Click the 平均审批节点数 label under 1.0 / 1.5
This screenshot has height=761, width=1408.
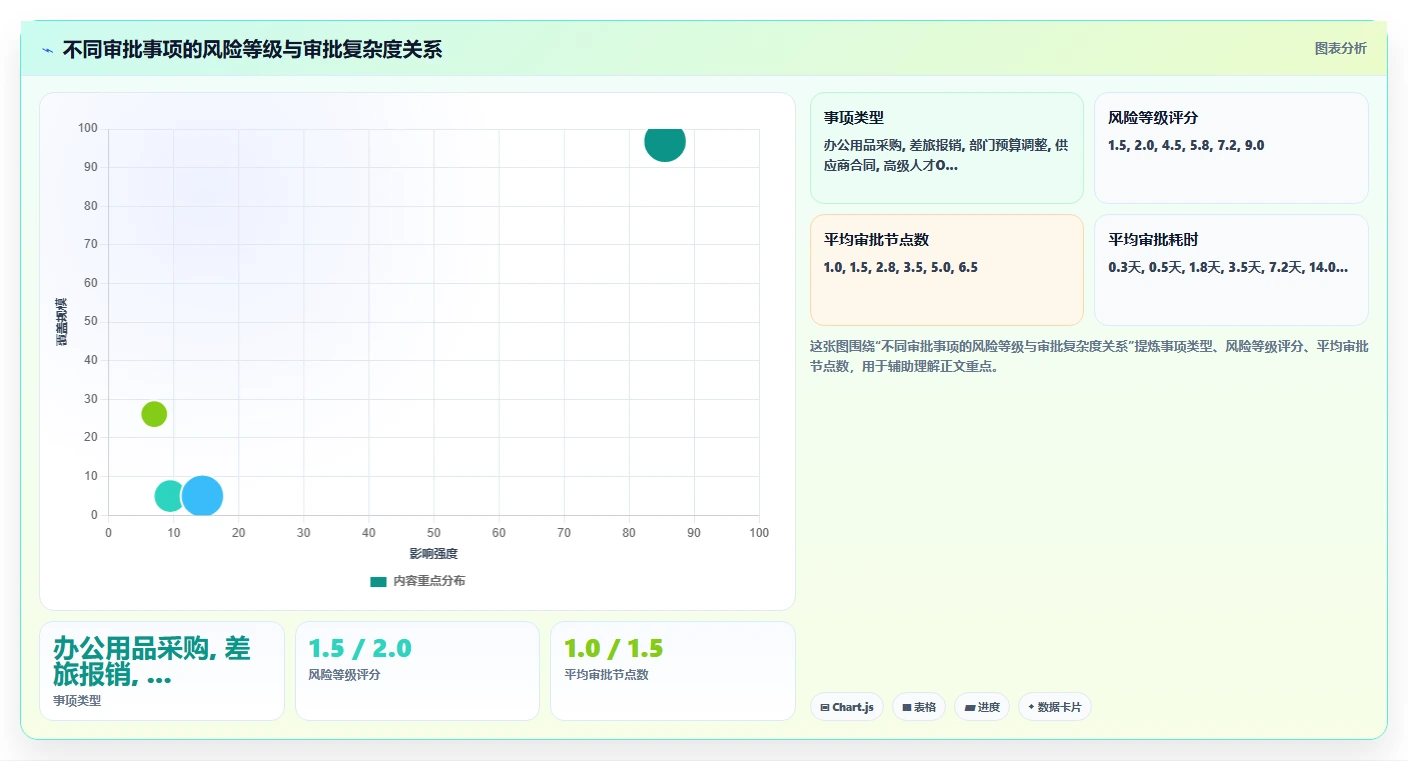click(x=606, y=675)
